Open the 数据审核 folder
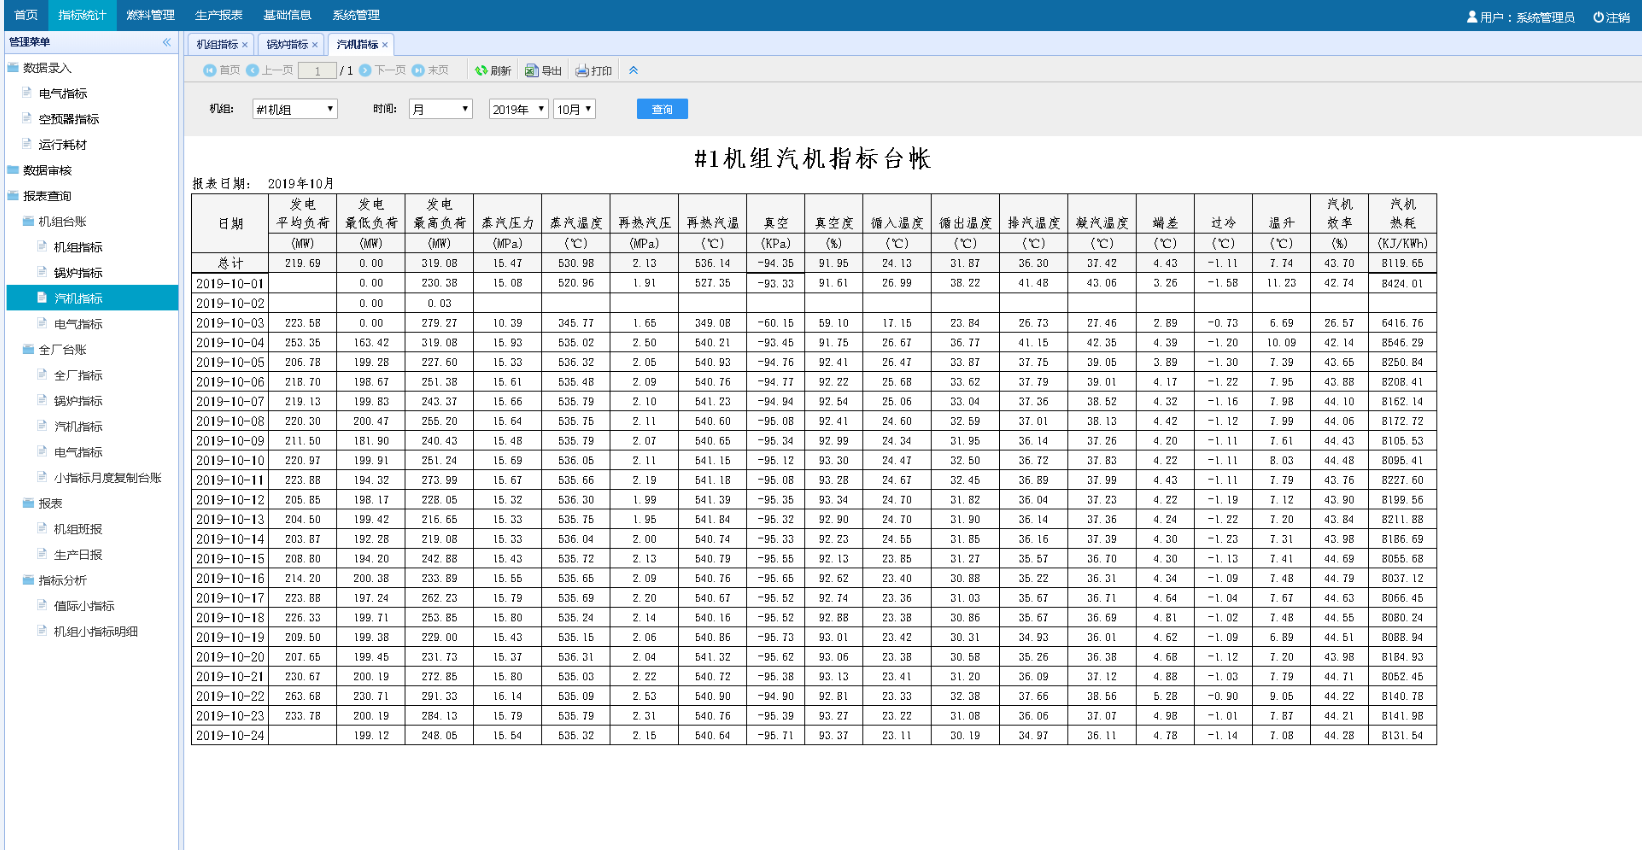 tap(47, 170)
